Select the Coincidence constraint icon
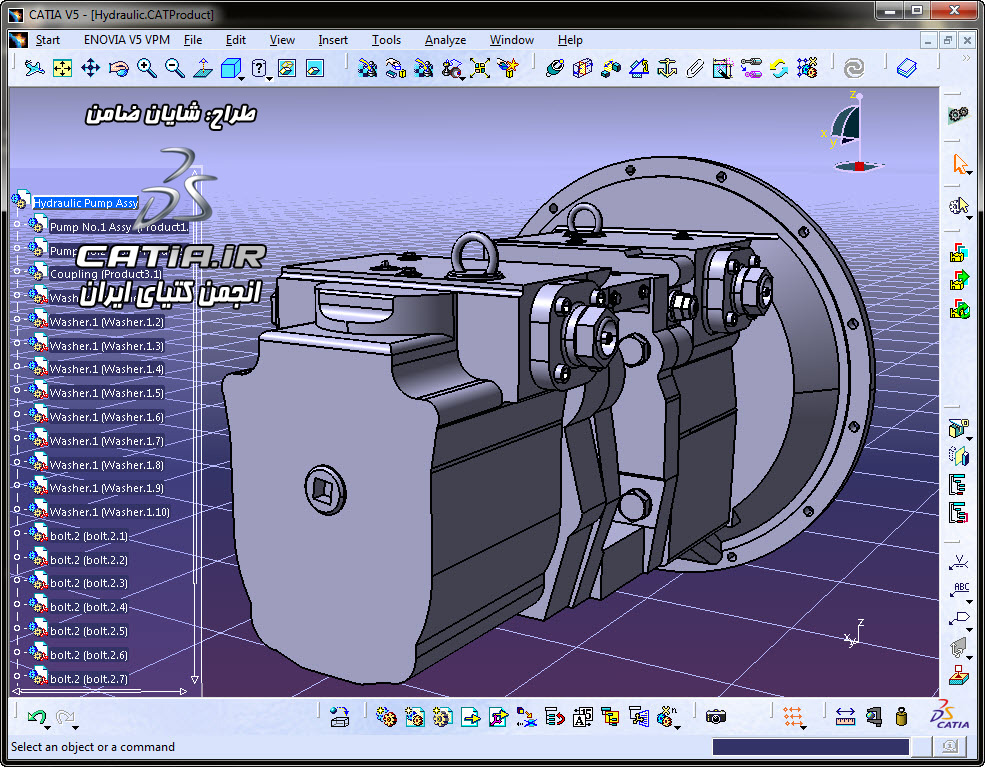 tap(555, 67)
